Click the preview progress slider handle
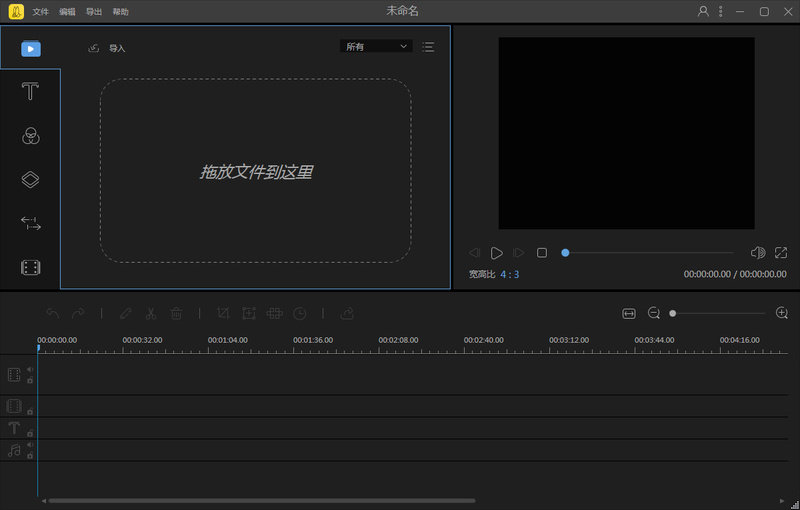Image resolution: width=800 pixels, height=510 pixels. 565,252
